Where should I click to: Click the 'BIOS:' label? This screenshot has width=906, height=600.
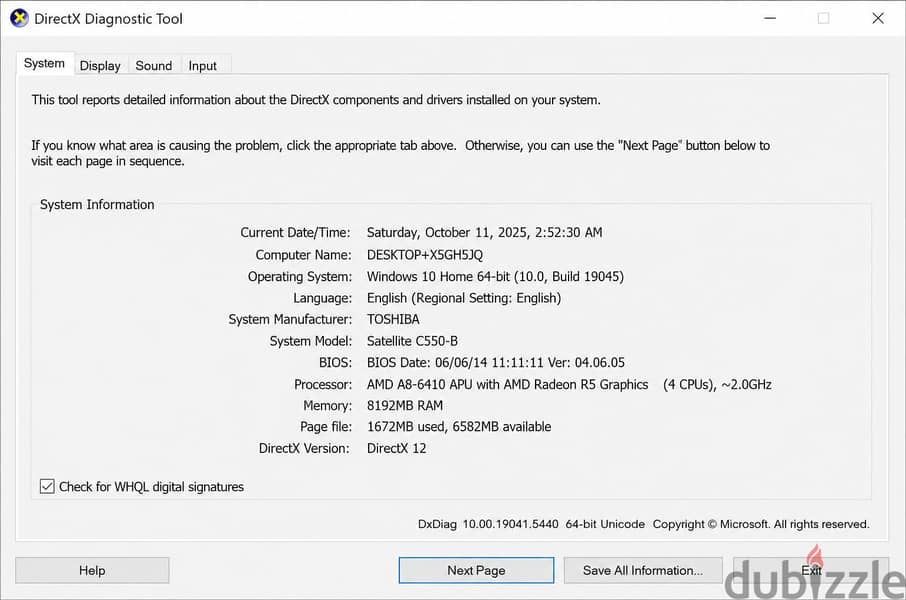pyautogui.click(x=335, y=362)
